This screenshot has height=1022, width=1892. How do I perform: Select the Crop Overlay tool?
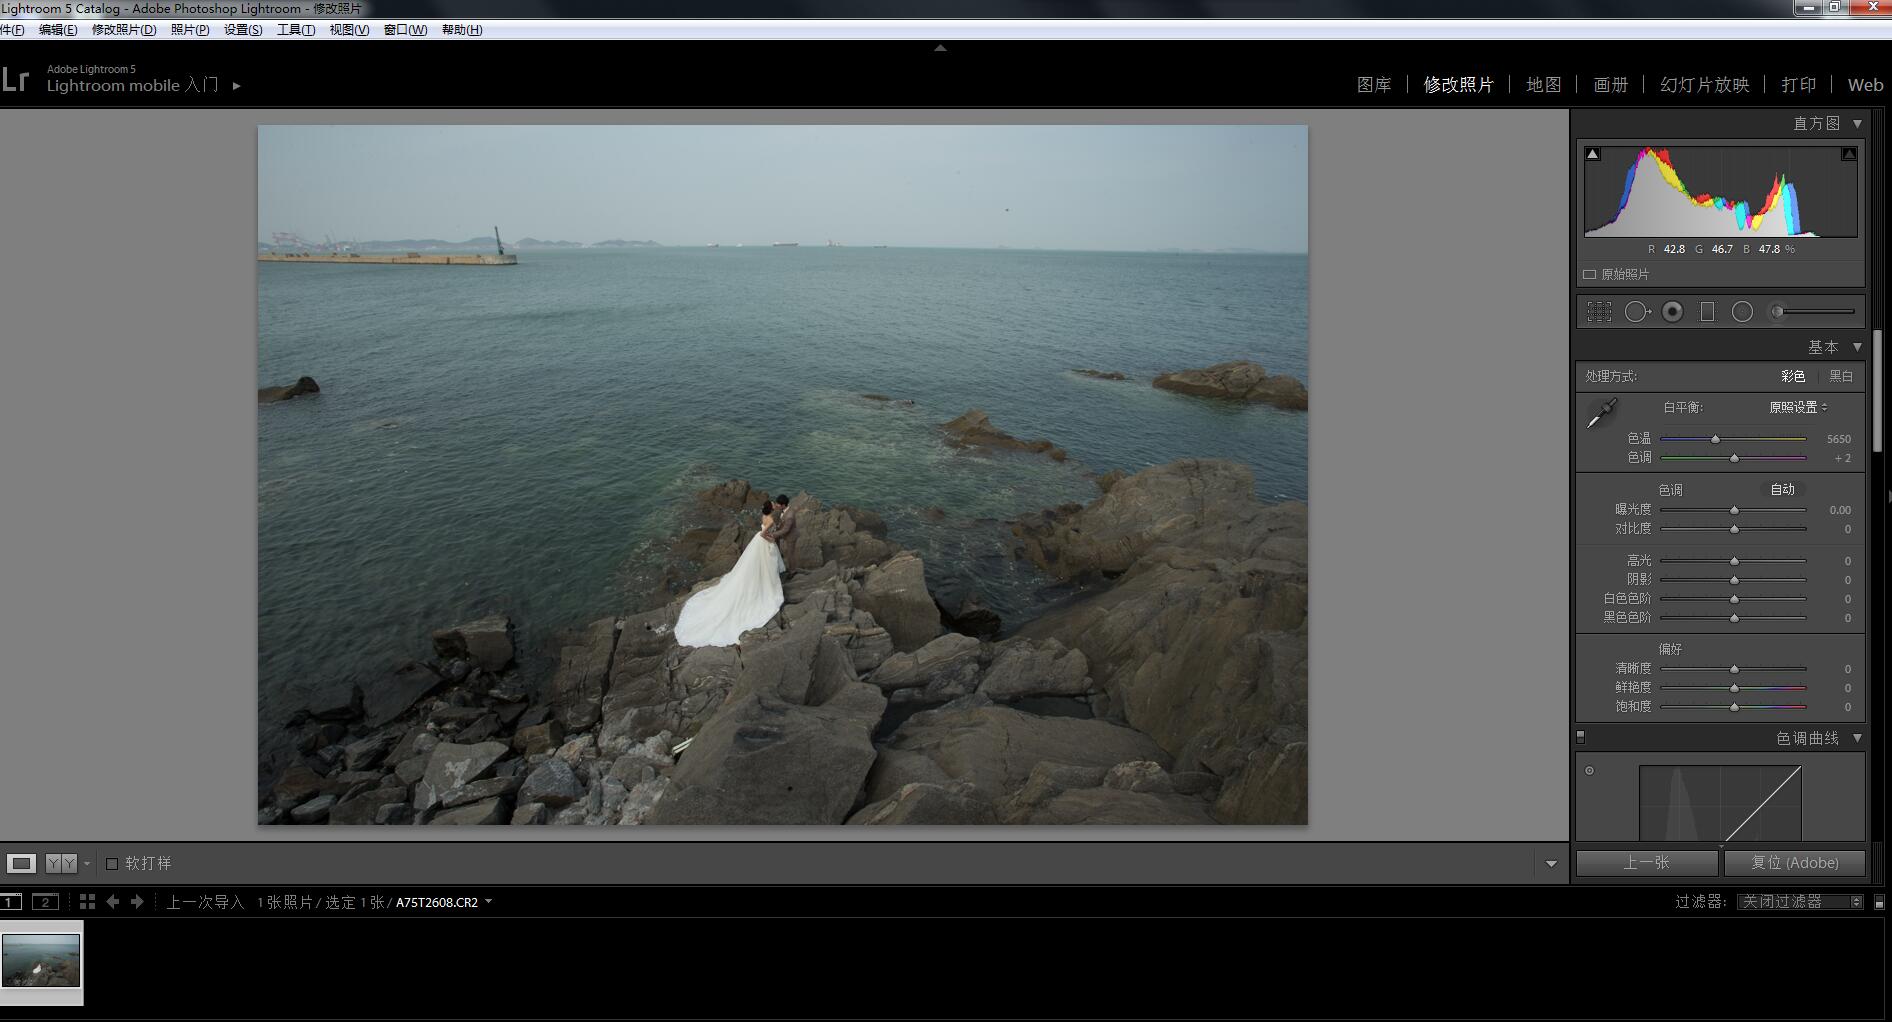click(1599, 312)
